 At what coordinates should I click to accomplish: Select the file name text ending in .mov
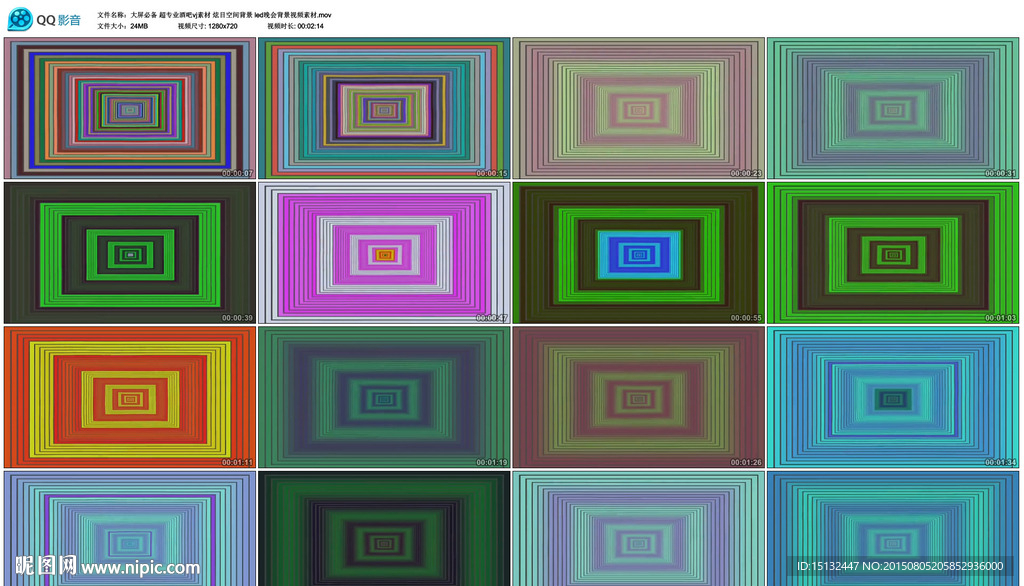(231, 14)
